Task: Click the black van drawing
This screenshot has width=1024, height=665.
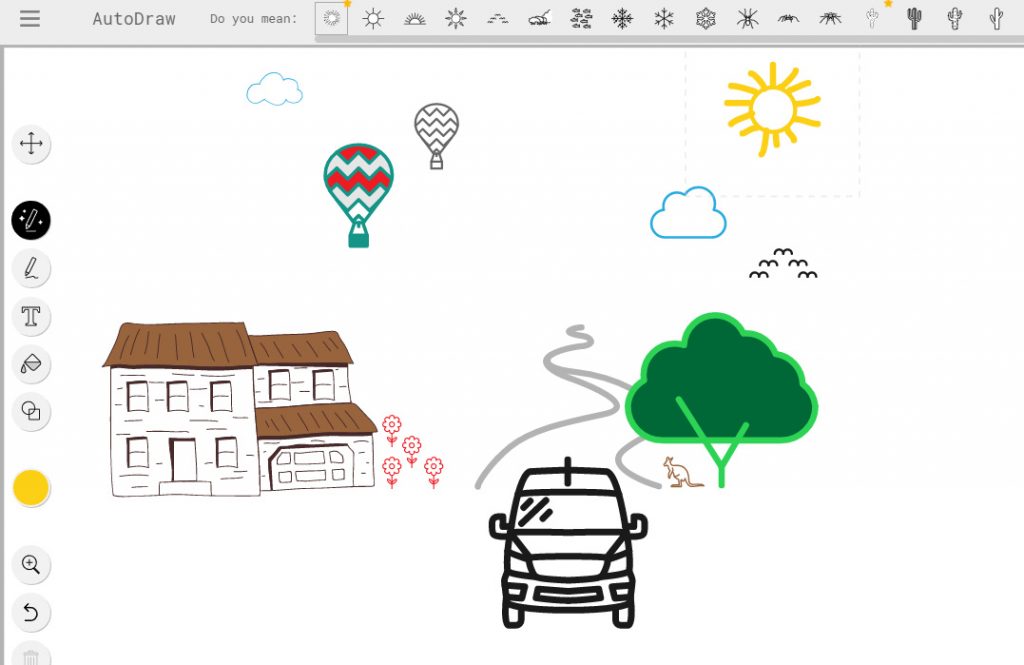Action: click(x=568, y=543)
